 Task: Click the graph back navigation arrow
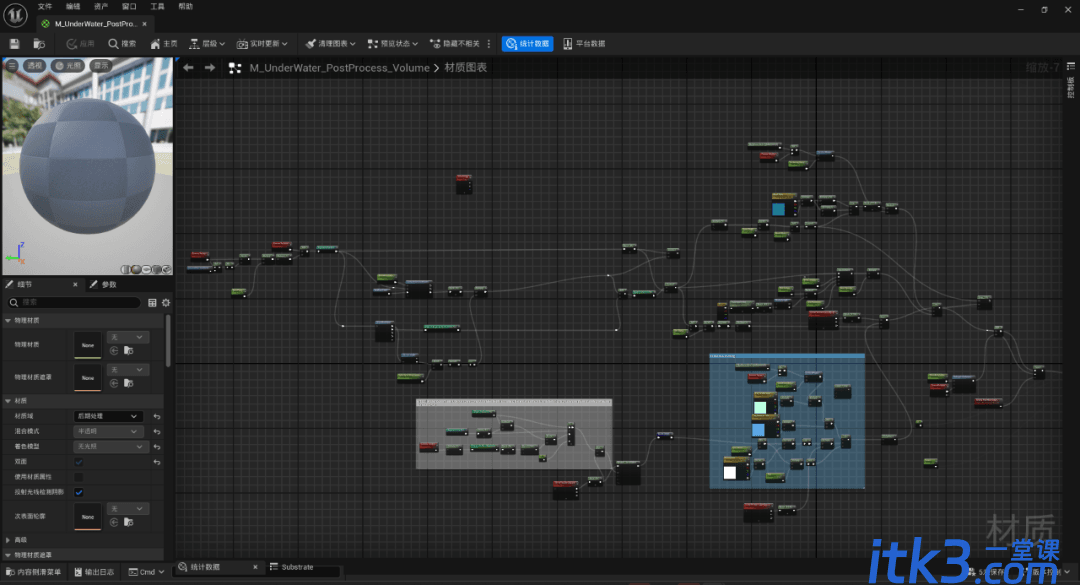pos(188,68)
